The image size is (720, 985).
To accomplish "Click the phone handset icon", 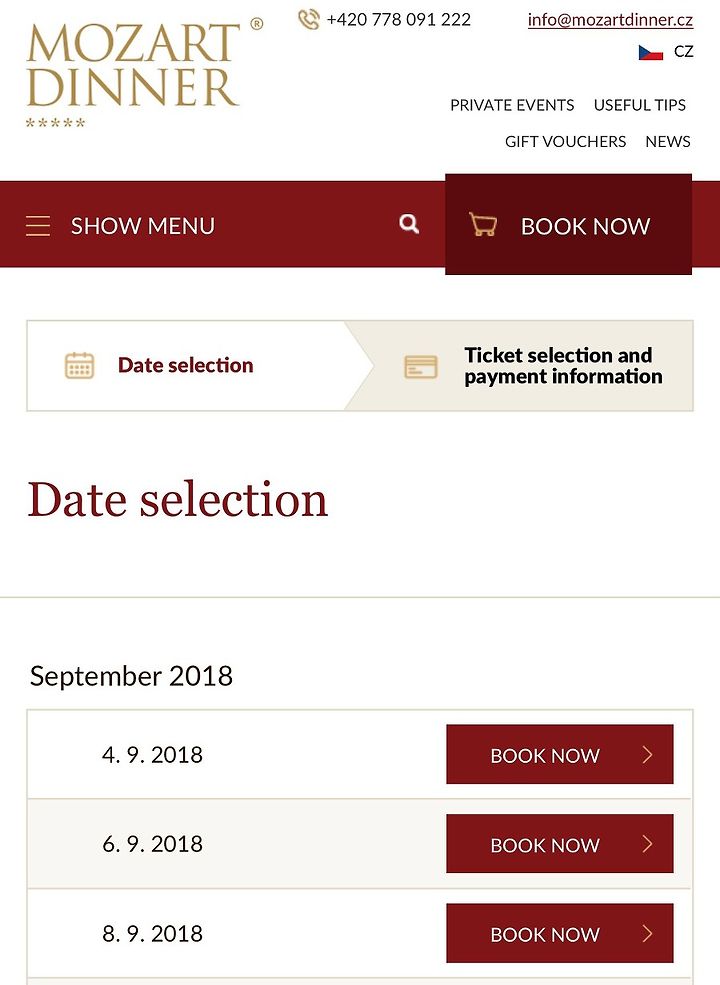I will pyautogui.click(x=308, y=19).
